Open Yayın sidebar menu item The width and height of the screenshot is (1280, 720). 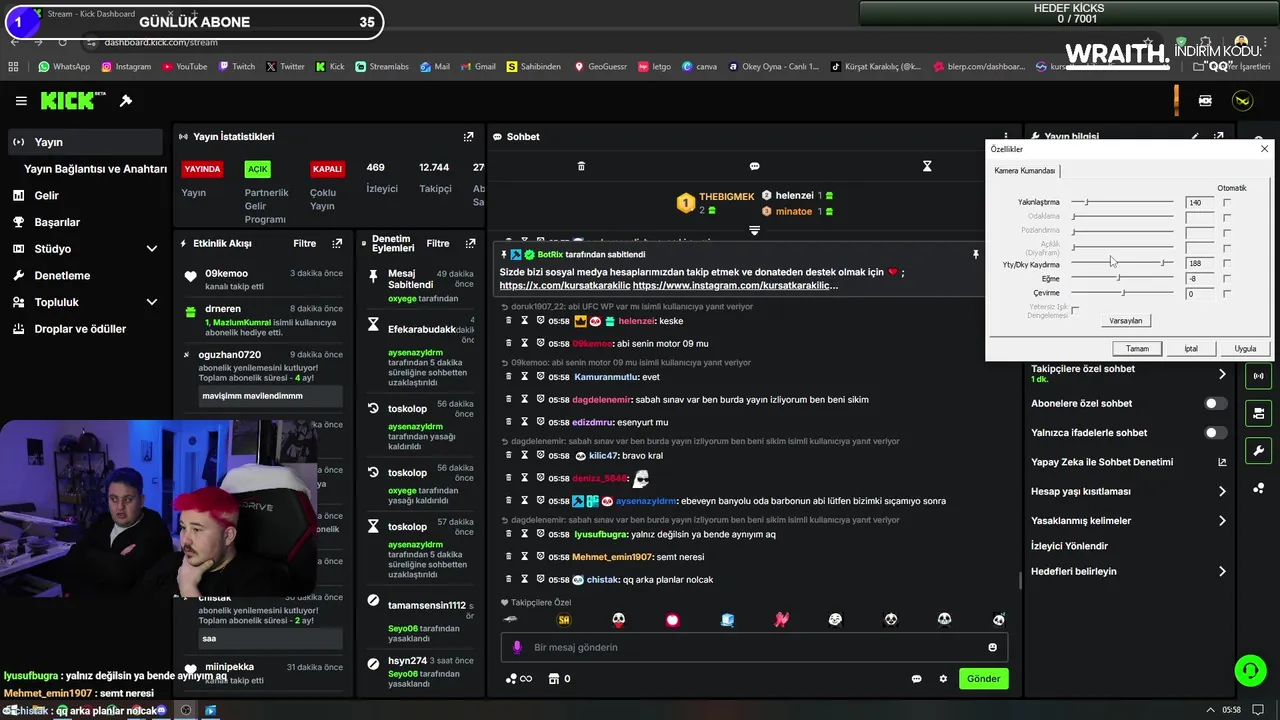pyautogui.click(x=85, y=142)
